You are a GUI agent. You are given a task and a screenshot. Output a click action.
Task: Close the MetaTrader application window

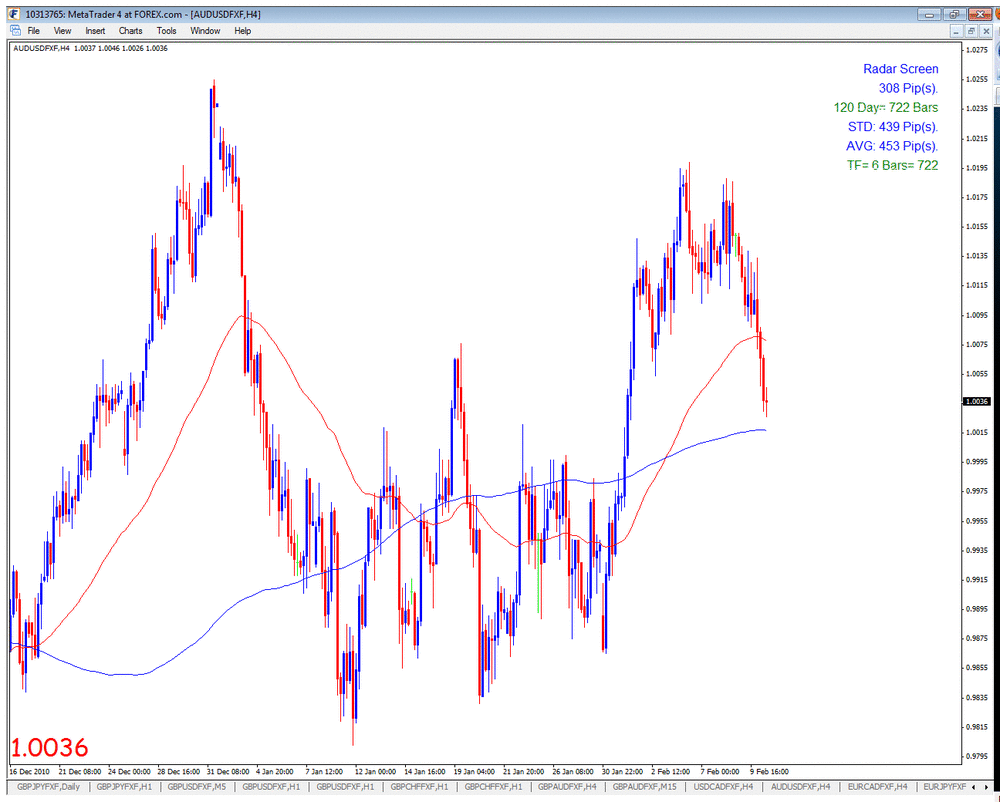980,13
